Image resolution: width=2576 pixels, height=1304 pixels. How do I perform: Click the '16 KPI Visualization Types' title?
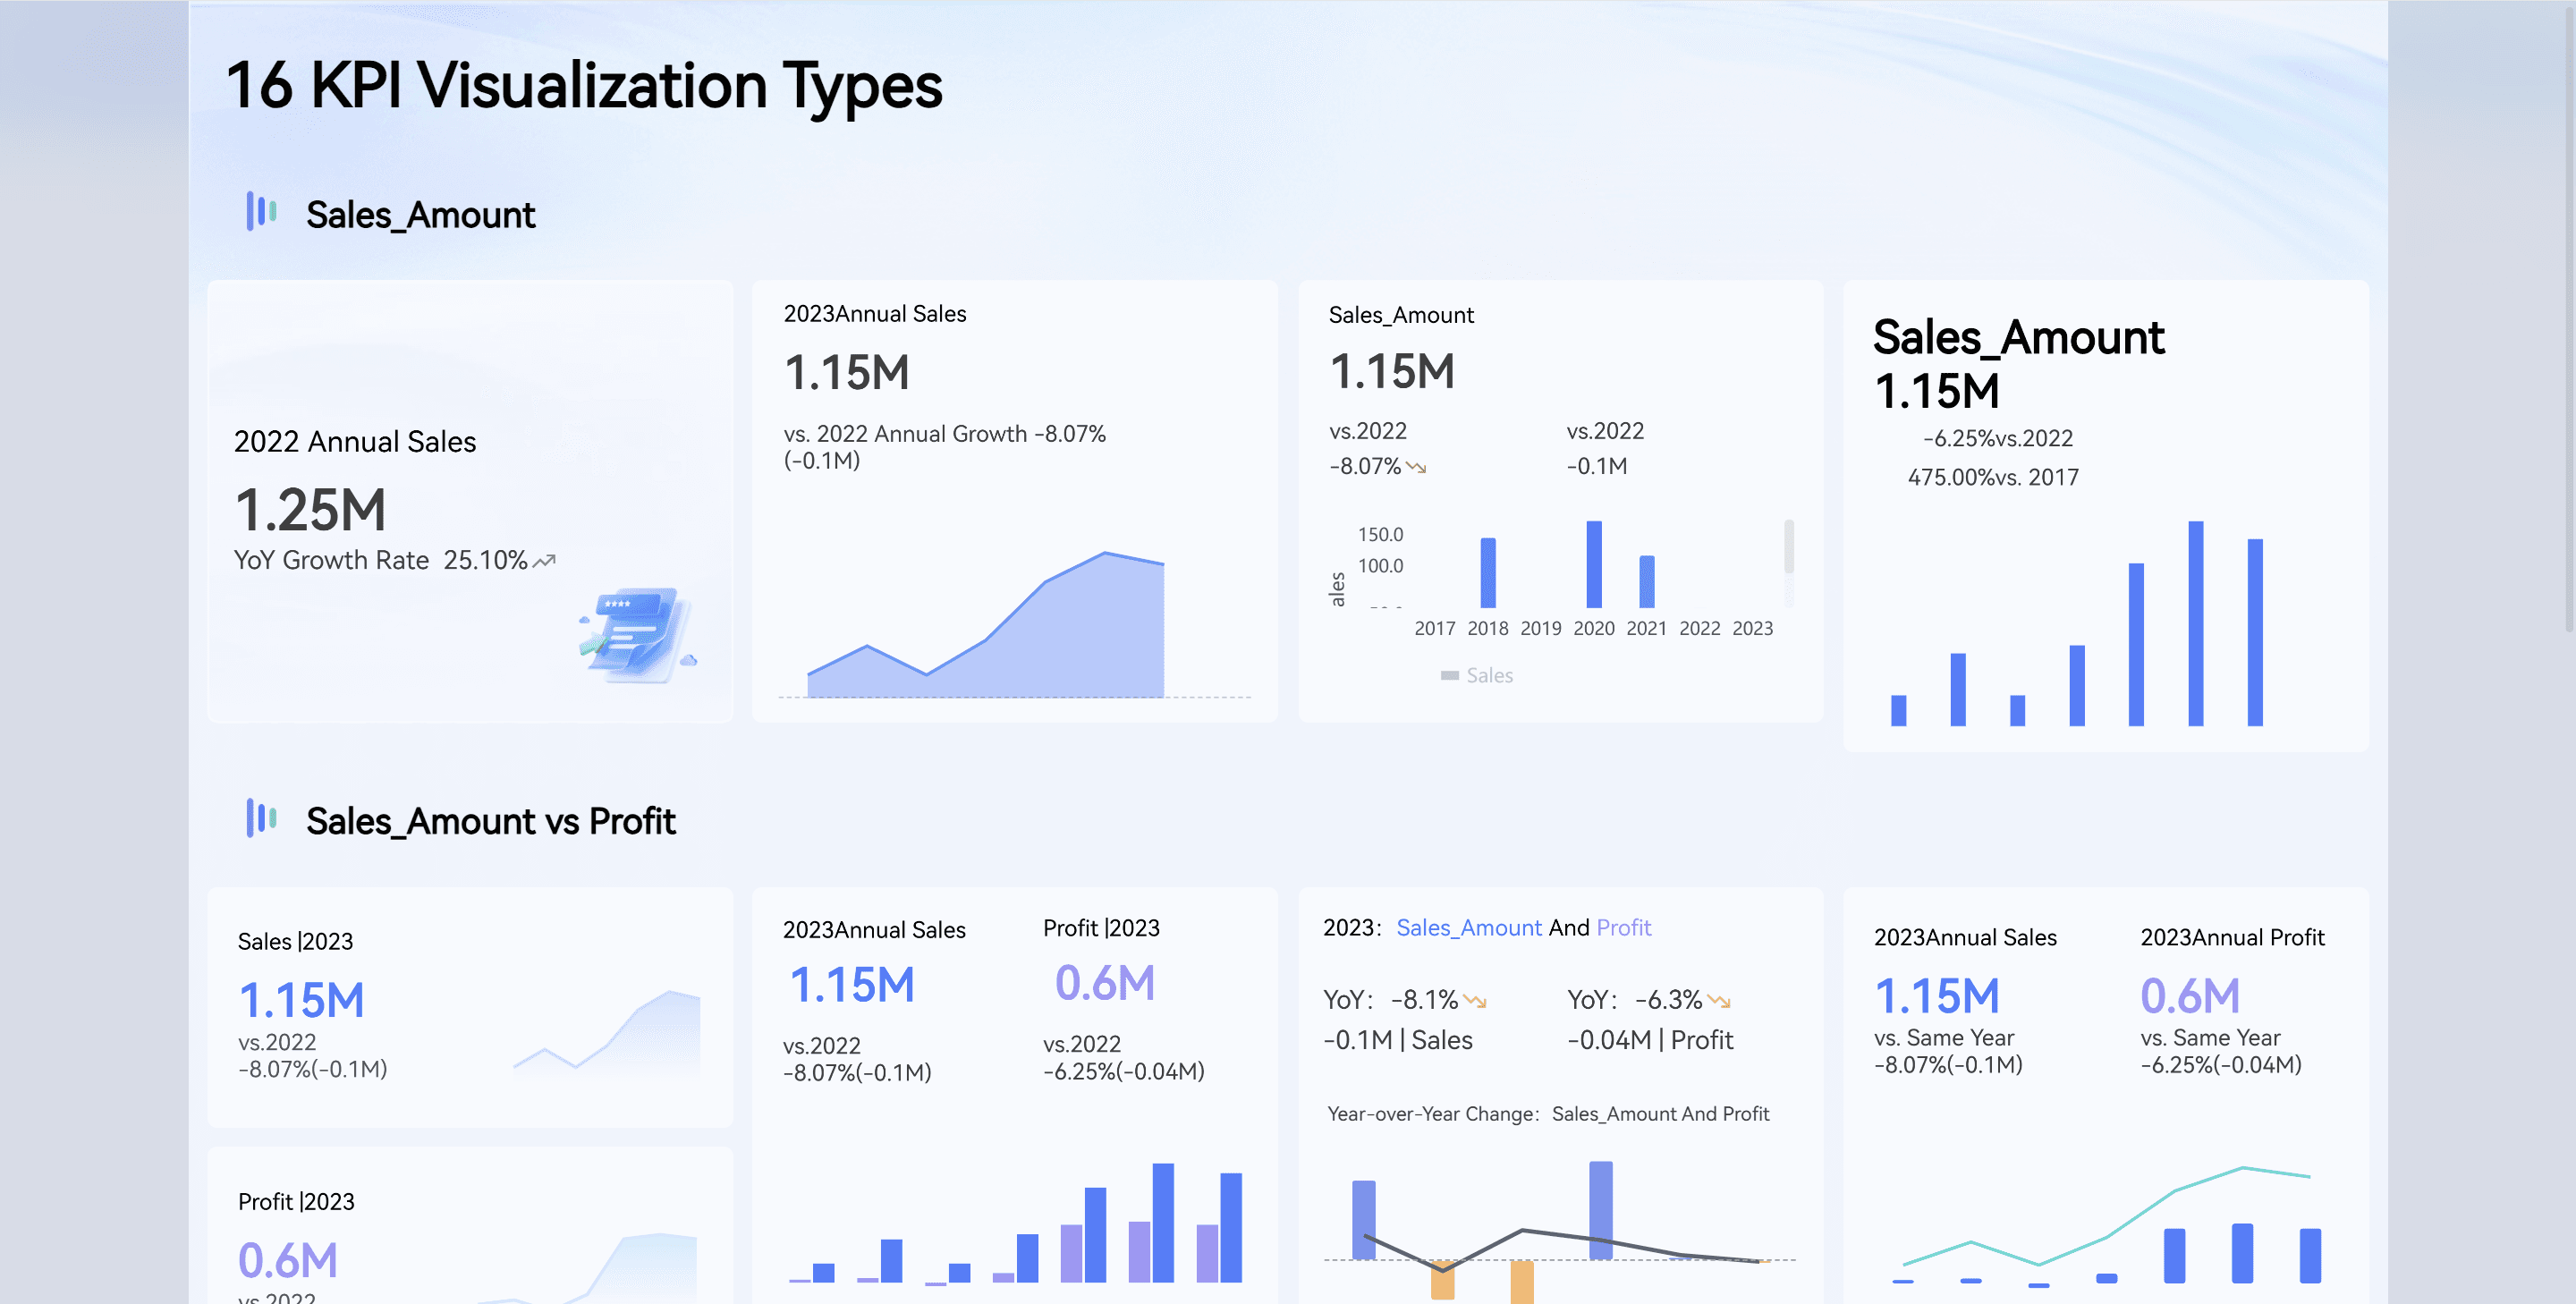tap(584, 85)
